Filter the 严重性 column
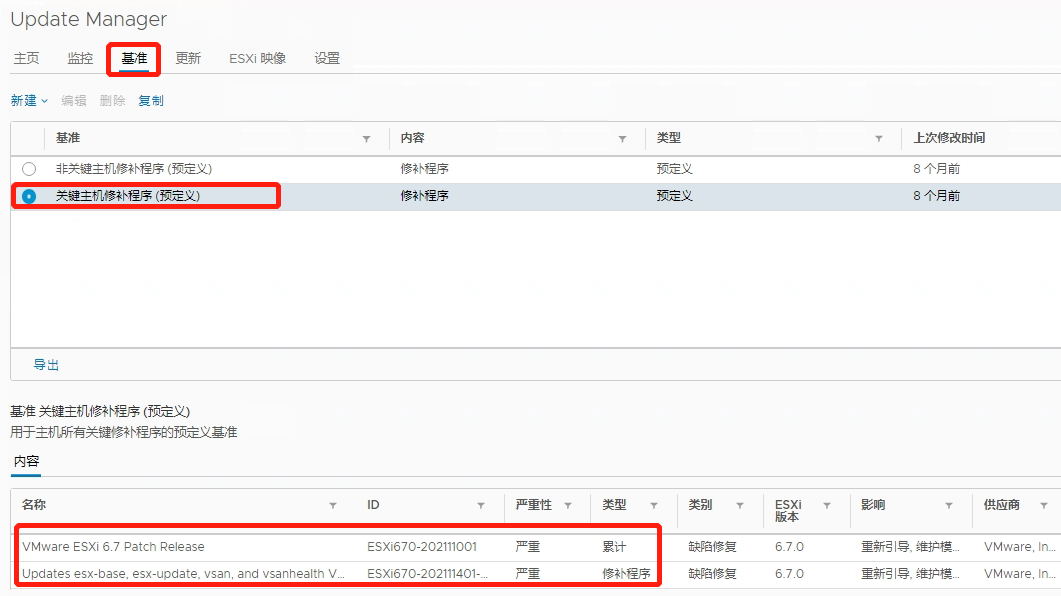1061x596 pixels. [568, 505]
